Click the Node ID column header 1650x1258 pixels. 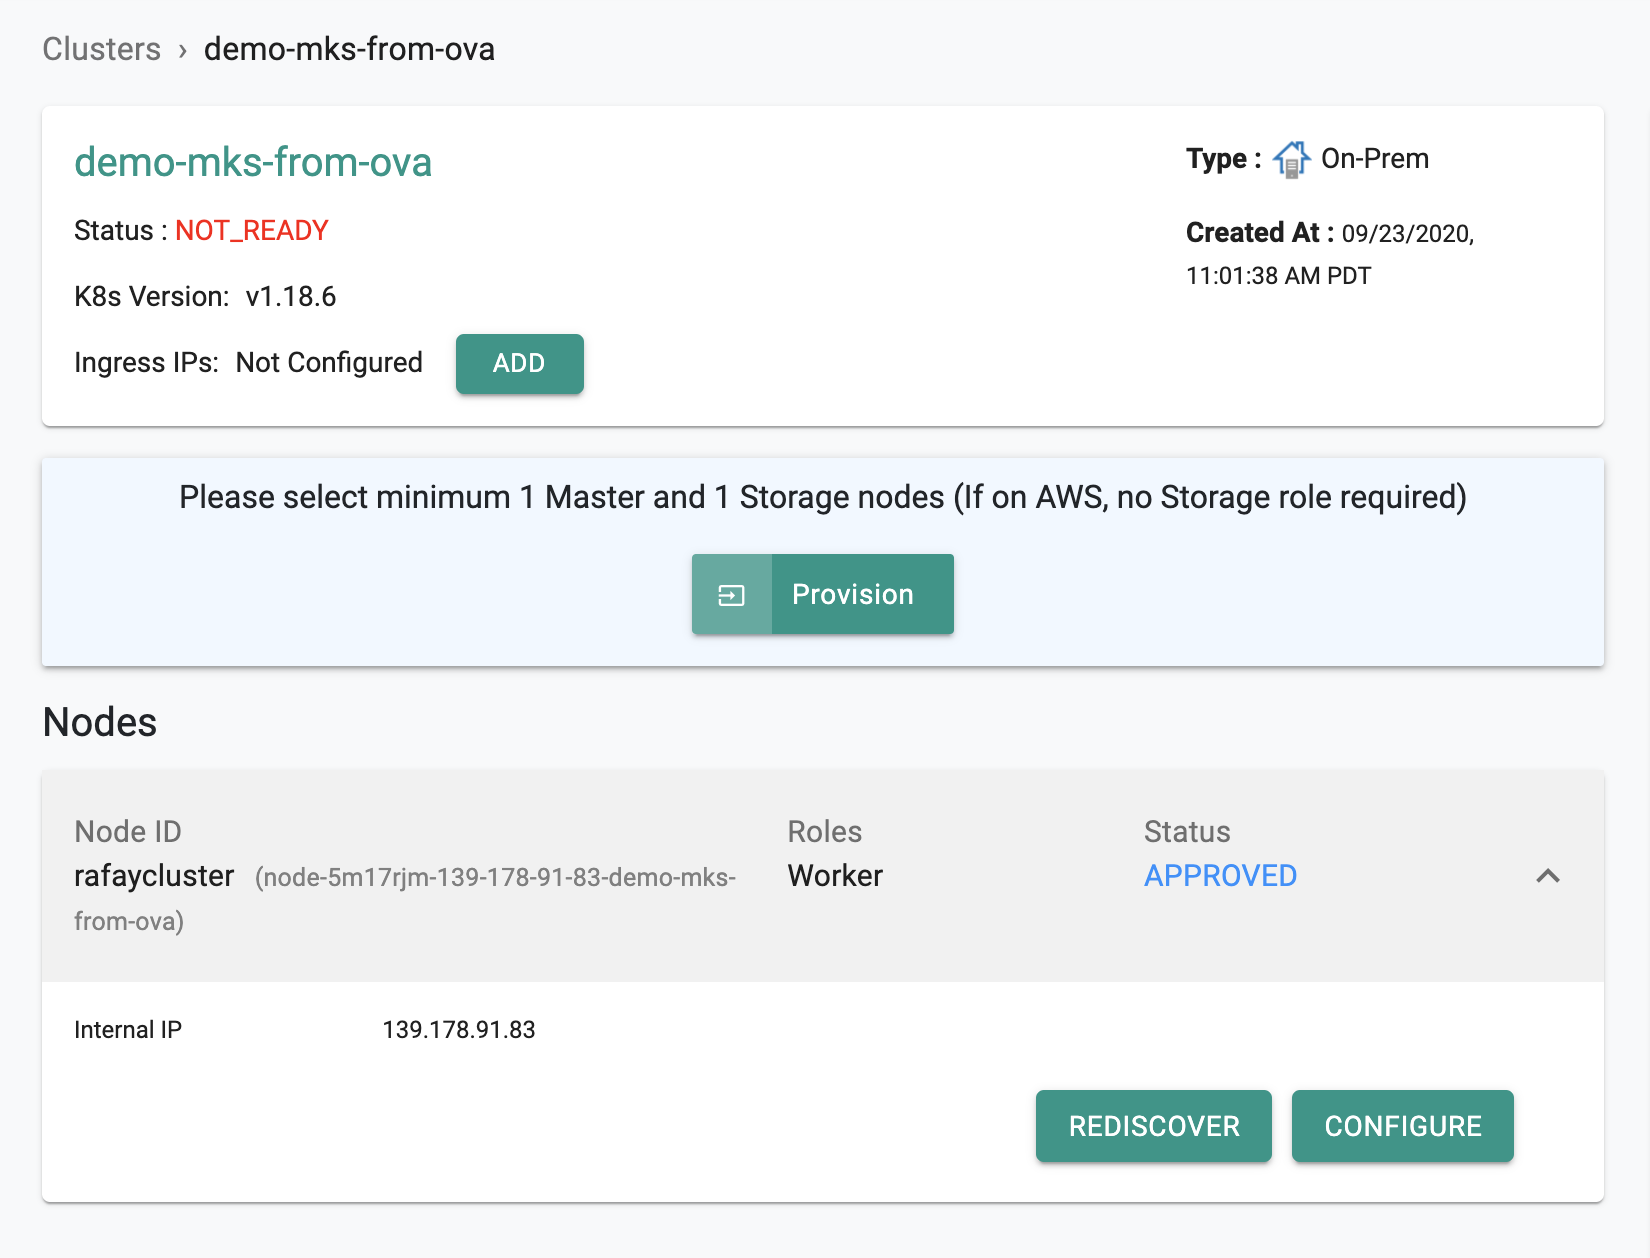tap(128, 832)
